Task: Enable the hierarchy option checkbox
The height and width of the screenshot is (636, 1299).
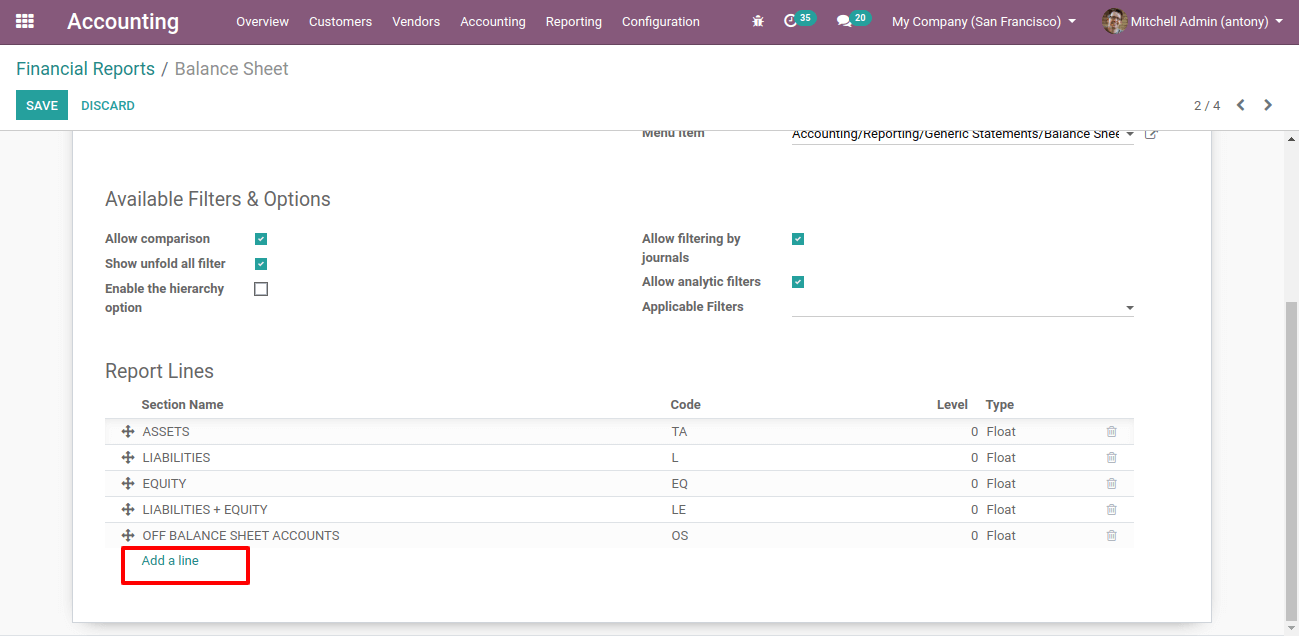Action: 261,289
